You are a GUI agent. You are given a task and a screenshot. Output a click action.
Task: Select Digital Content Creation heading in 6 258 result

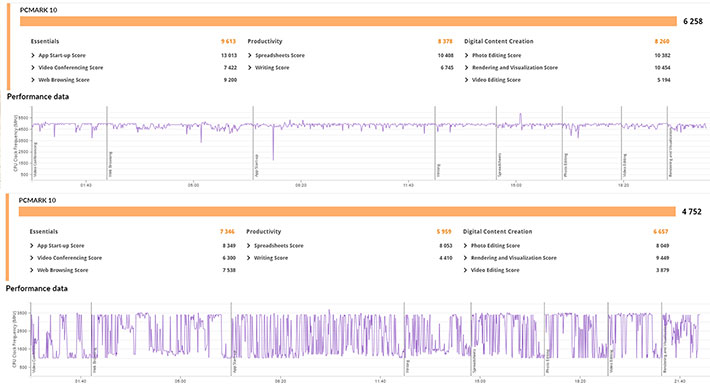pyautogui.click(x=499, y=41)
